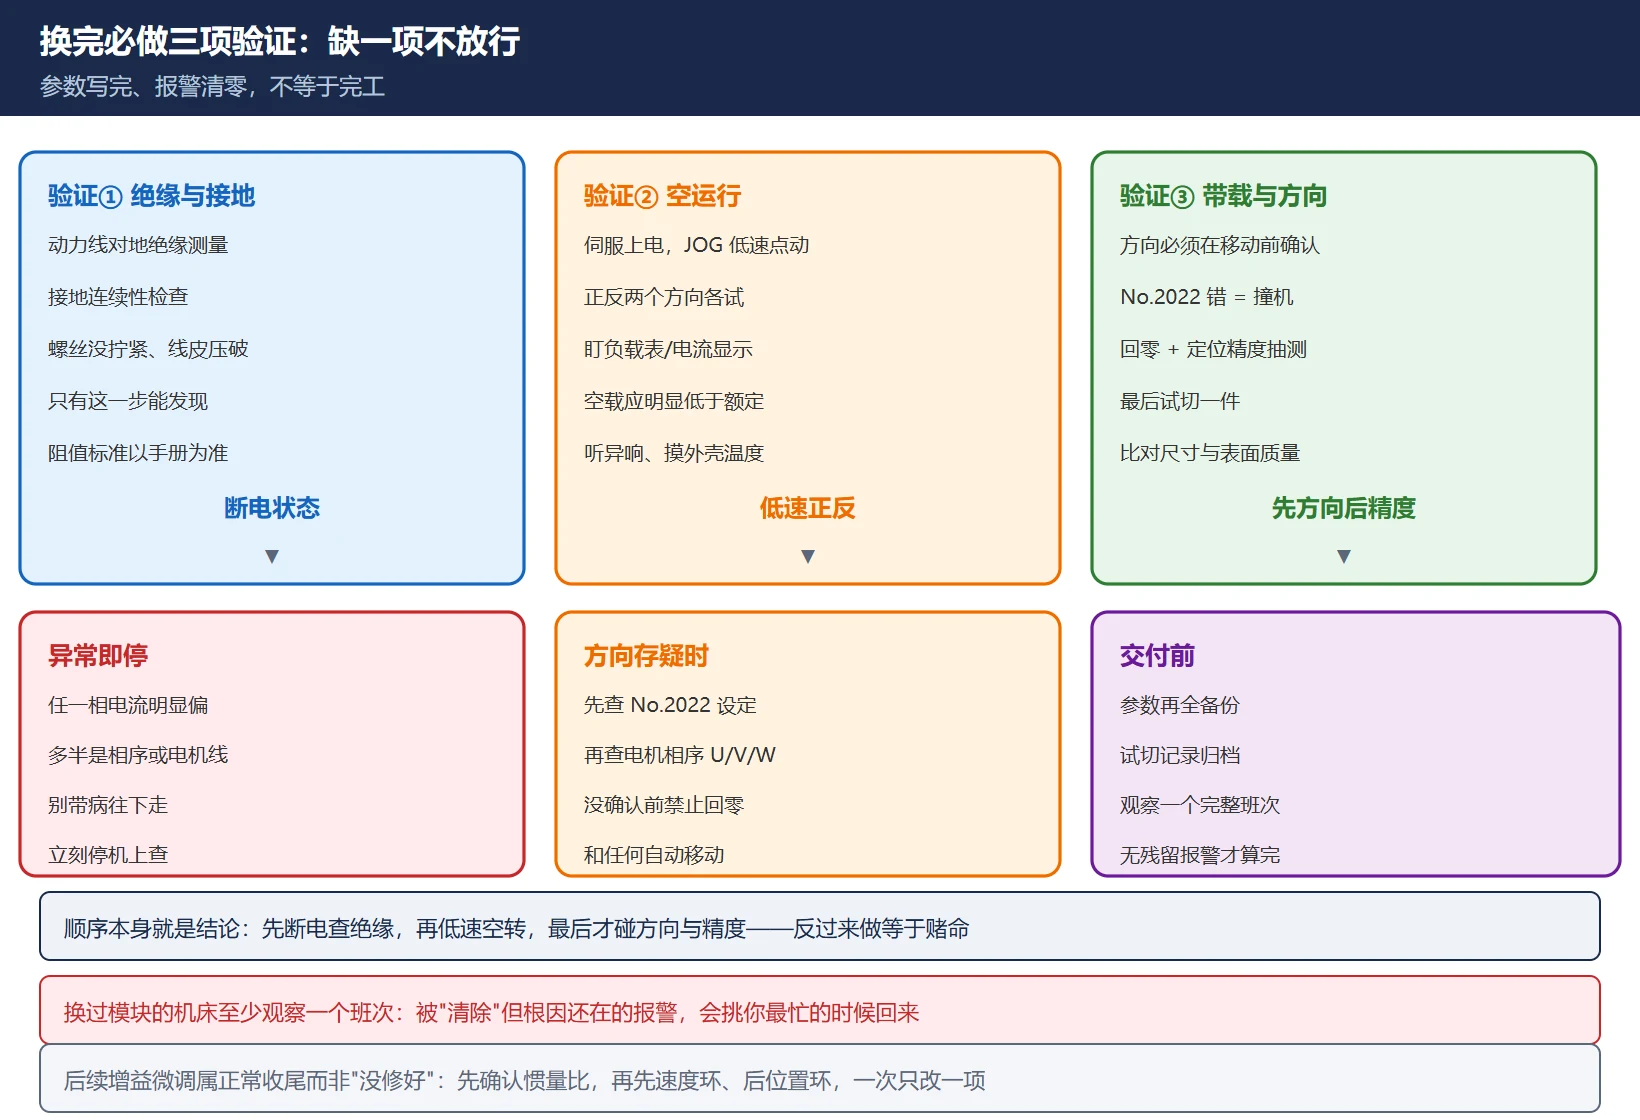Click the down arrow under 低速正反

808,556
